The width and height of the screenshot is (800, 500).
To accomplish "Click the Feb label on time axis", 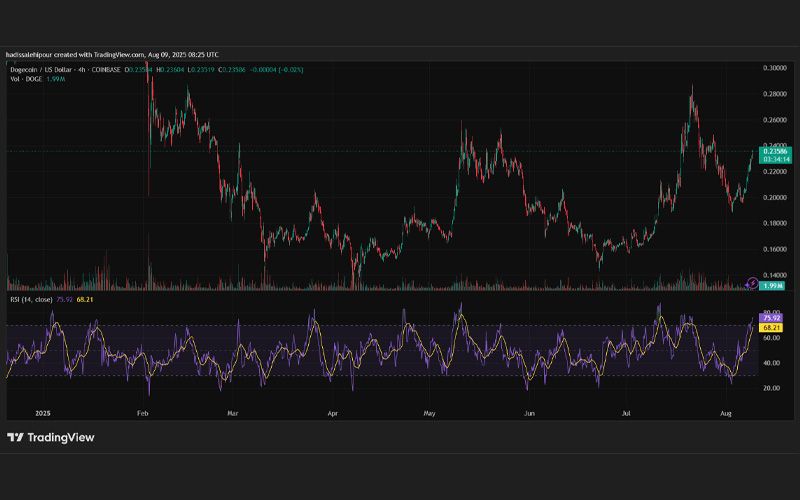I will point(143,413).
